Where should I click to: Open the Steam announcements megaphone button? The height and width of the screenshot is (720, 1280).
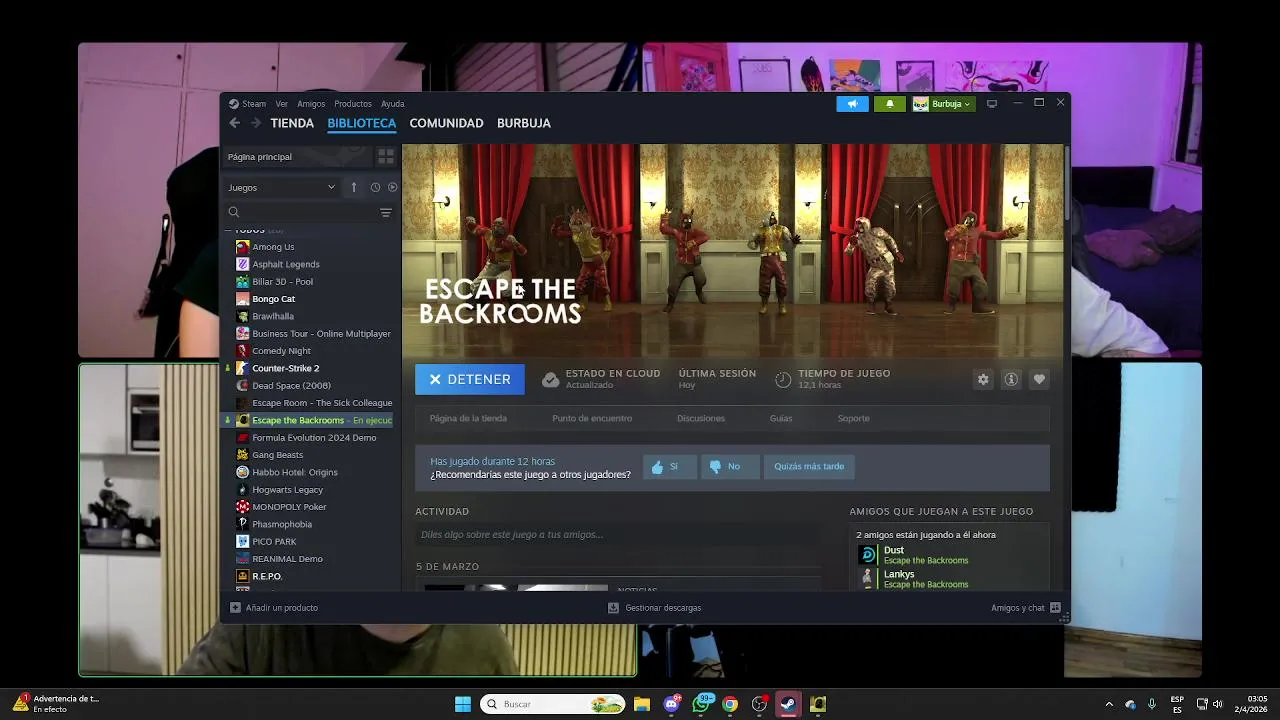click(x=852, y=104)
